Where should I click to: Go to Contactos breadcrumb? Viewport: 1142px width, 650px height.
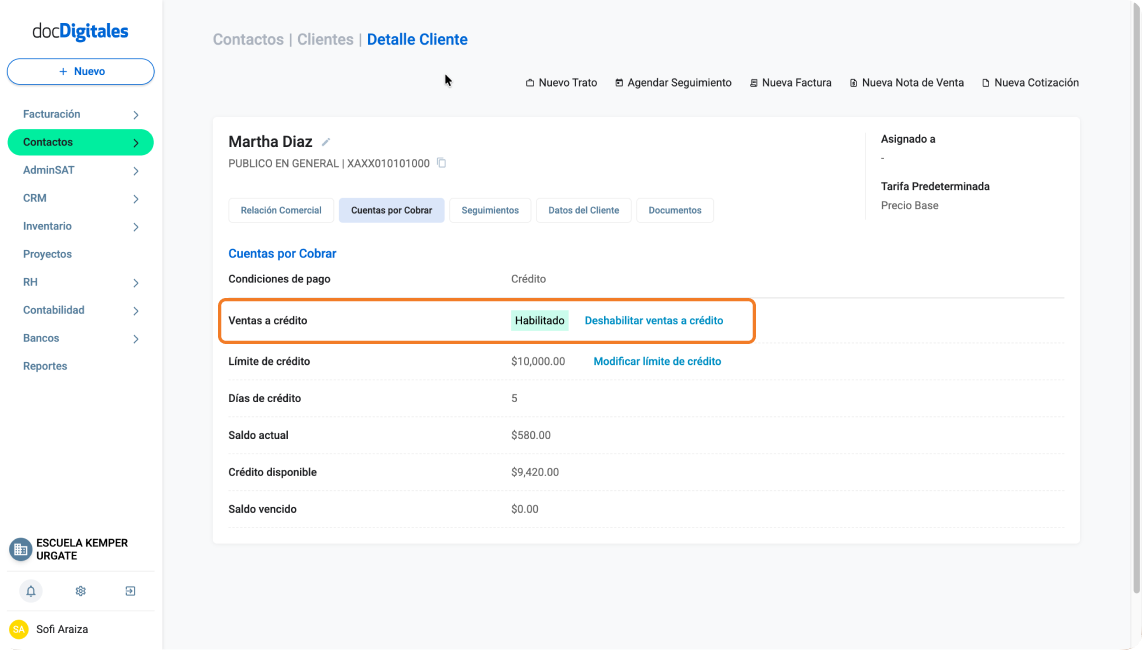click(x=248, y=39)
